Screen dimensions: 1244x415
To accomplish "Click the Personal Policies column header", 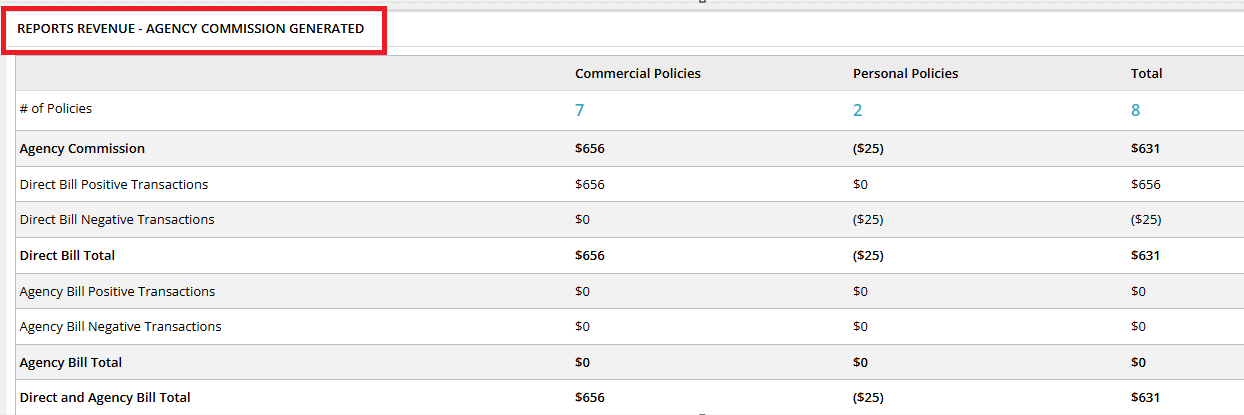I will [x=905, y=74].
